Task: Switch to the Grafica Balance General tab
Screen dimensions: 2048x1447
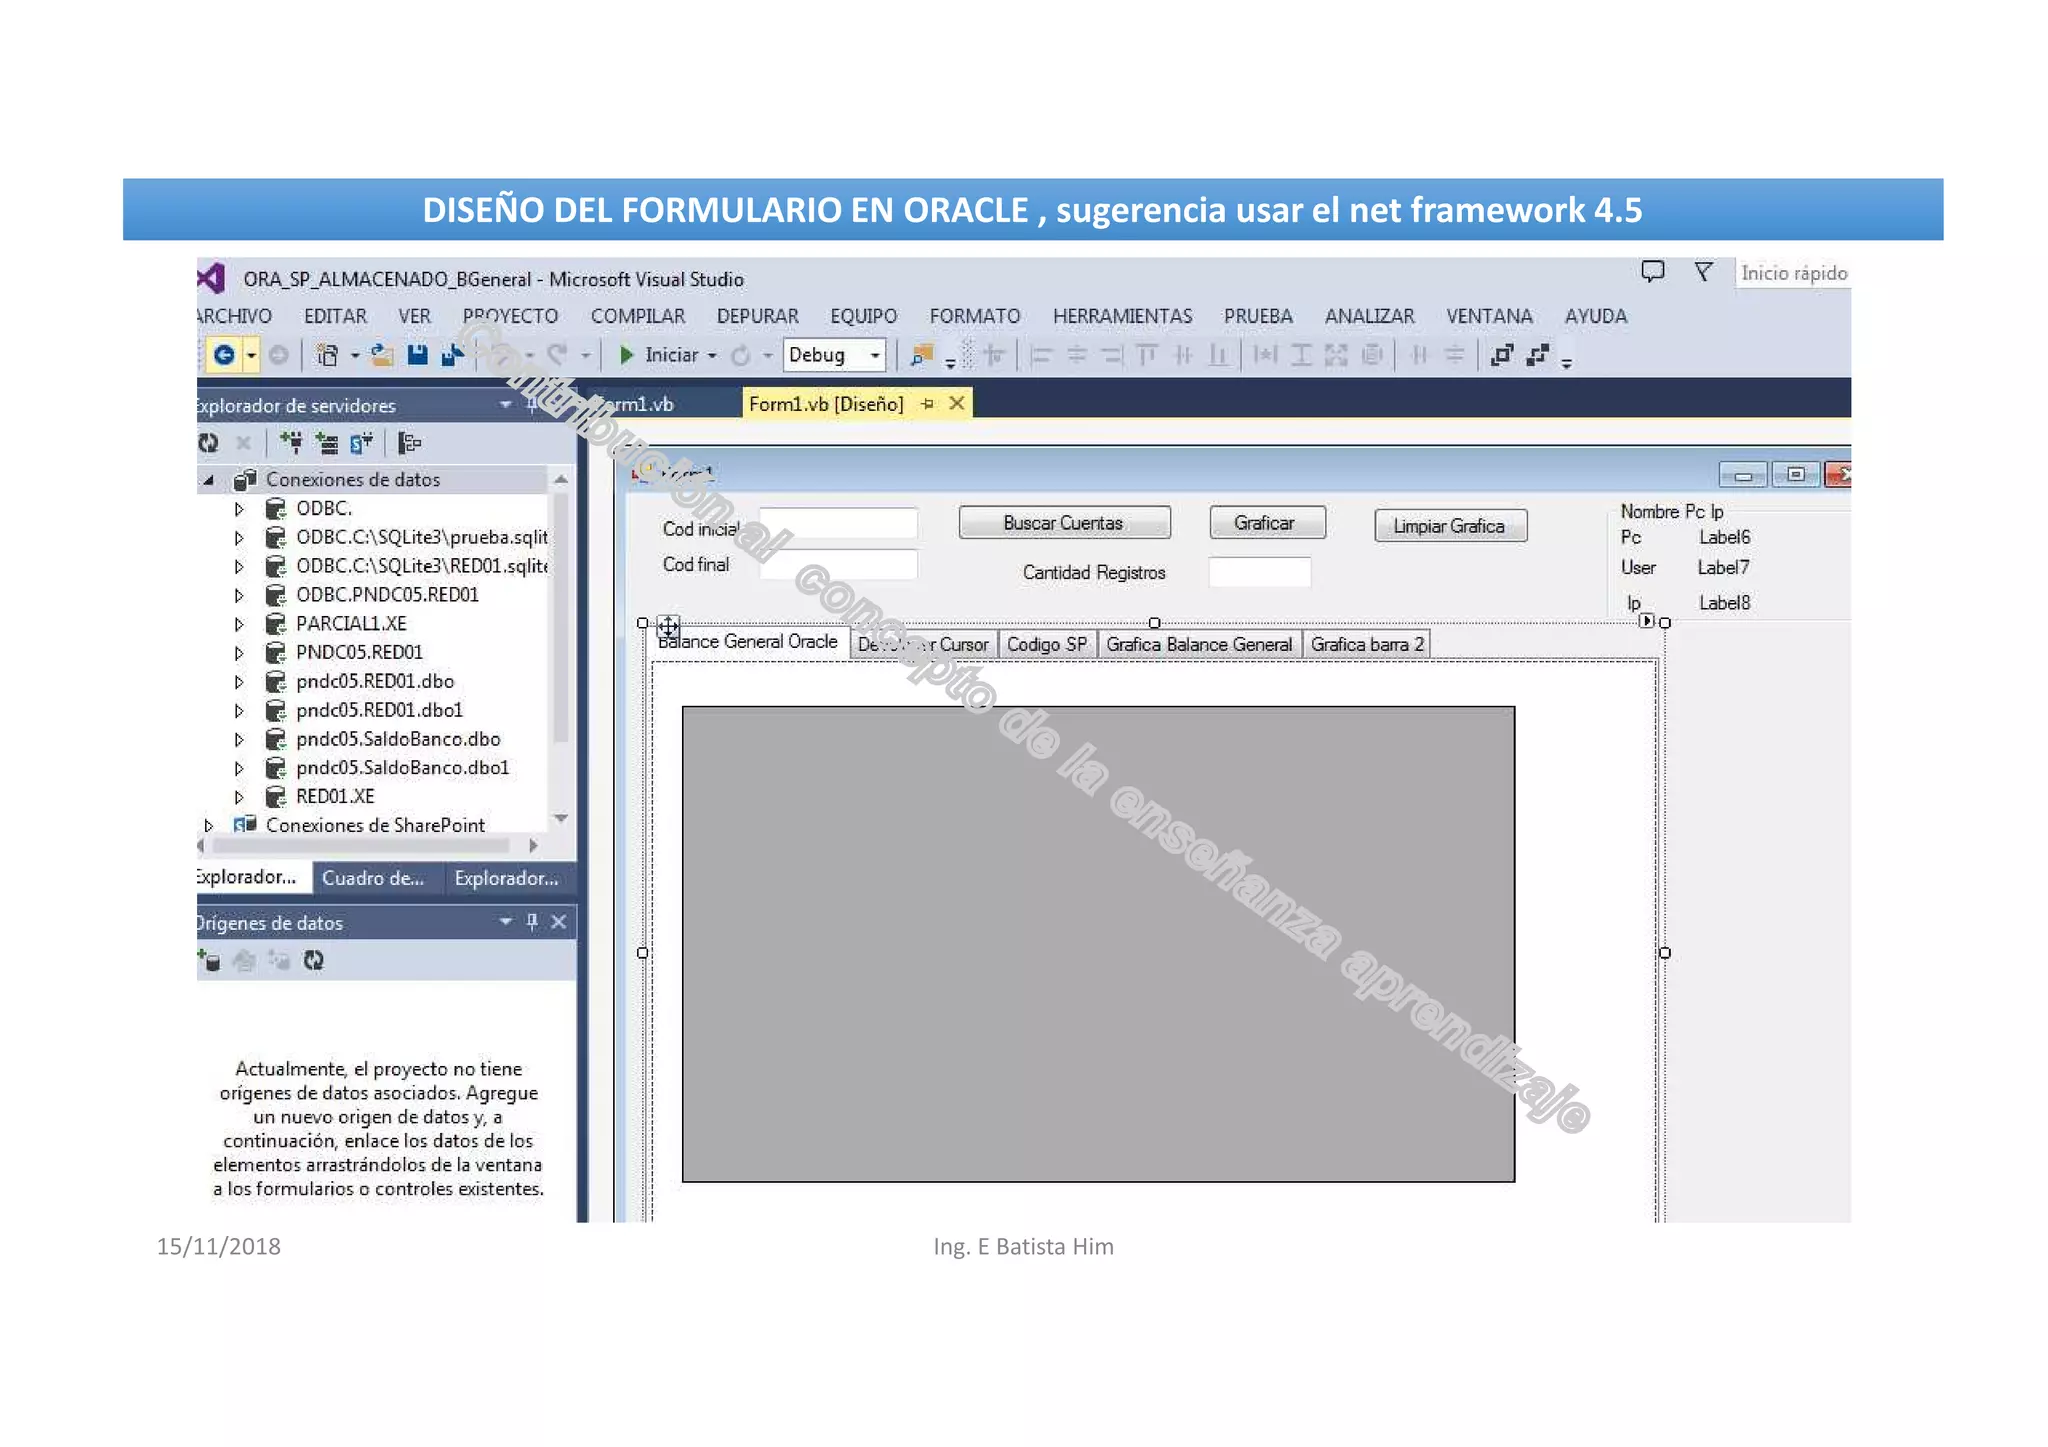Action: (1199, 645)
